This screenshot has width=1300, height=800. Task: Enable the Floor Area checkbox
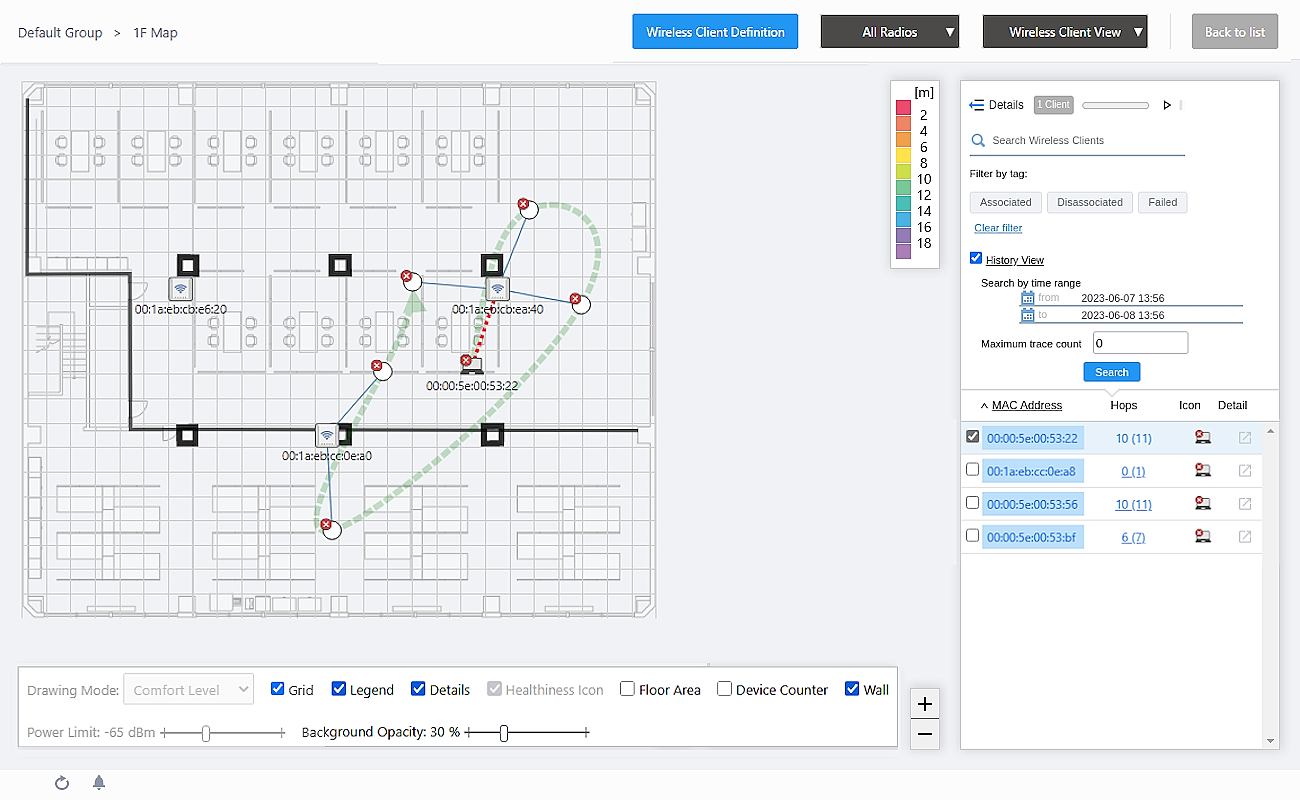click(627, 689)
